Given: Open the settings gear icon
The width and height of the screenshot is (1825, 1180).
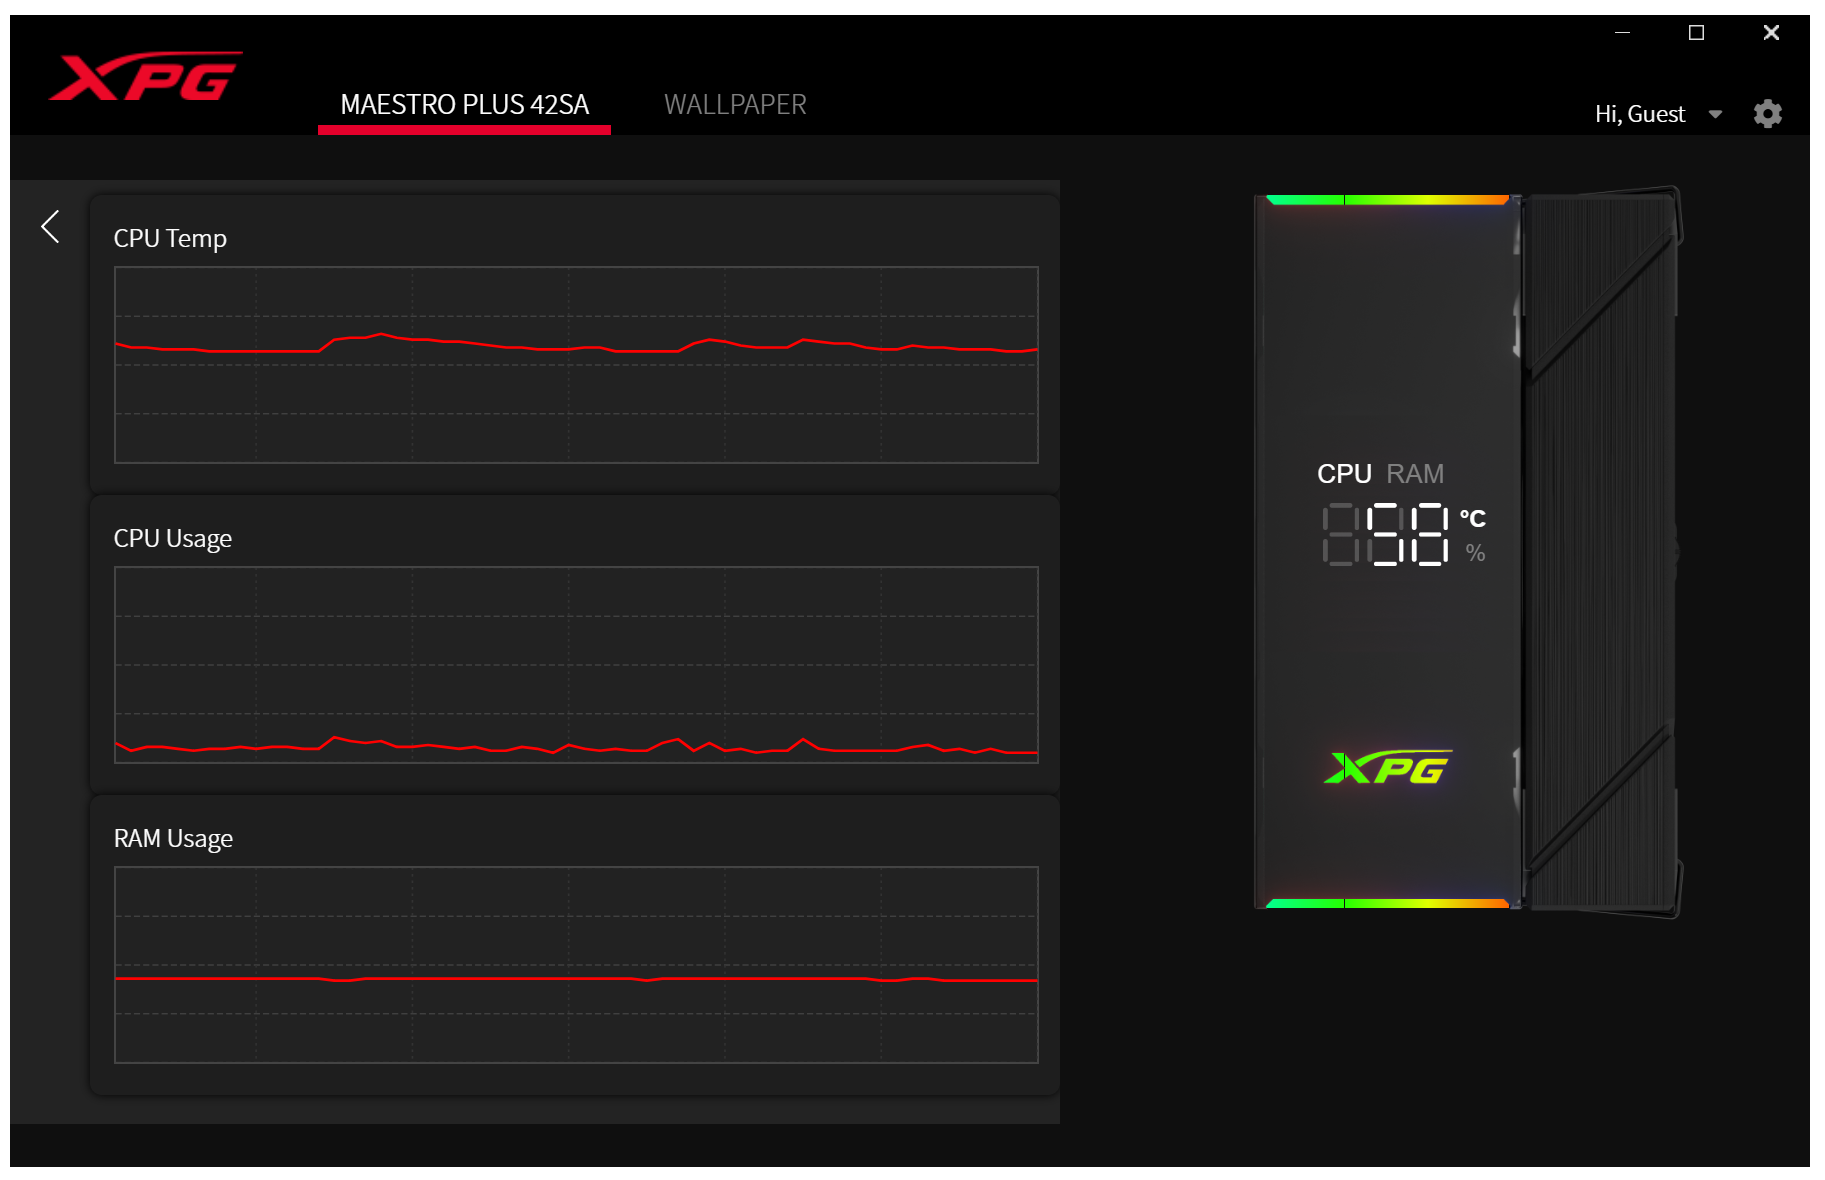Looking at the screenshot, I should [1767, 114].
